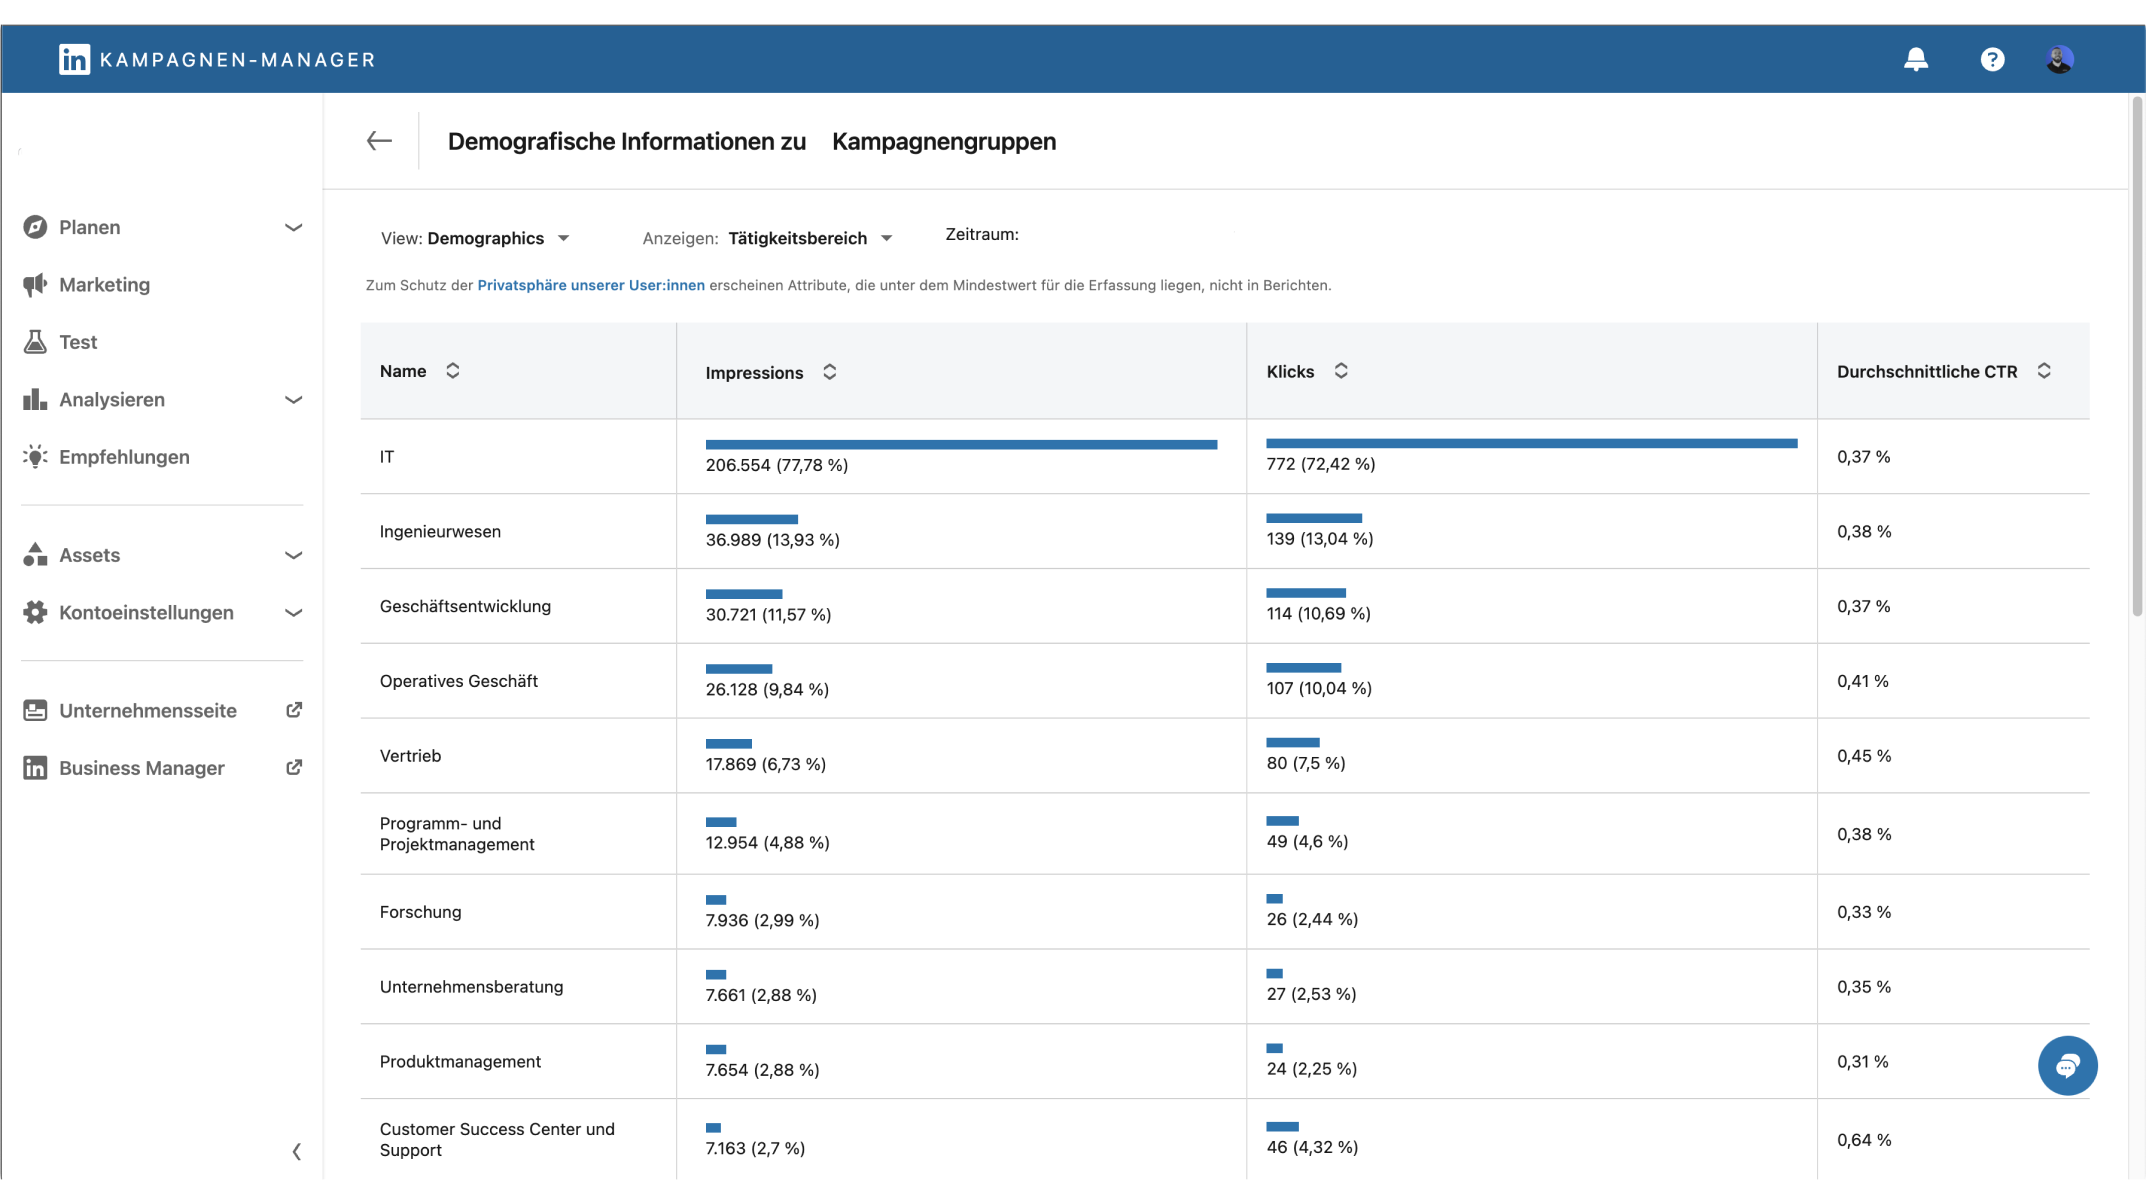Viewport: 2146px width, 1204px height.
Task: Open Marketing in the sidebar
Action: [x=104, y=285]
